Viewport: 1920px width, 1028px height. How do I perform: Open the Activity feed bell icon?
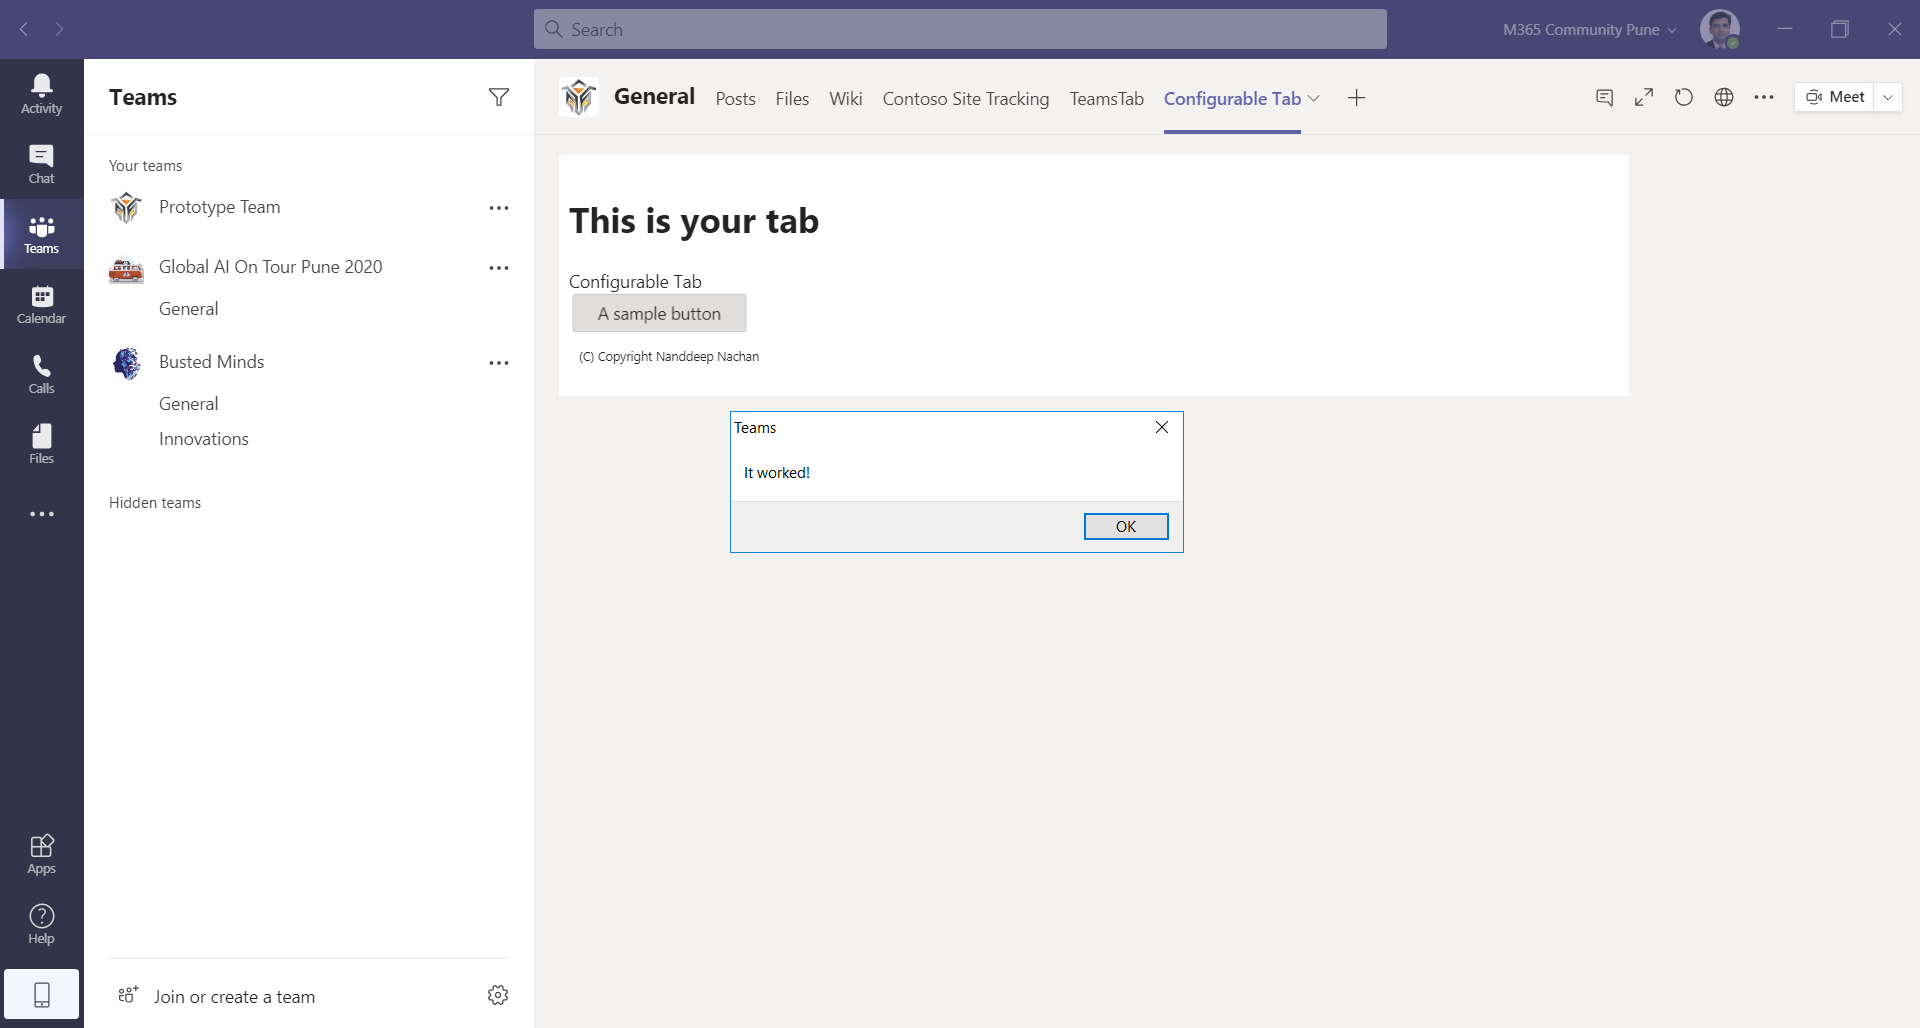pyautogui.click(x=41, y=94)
